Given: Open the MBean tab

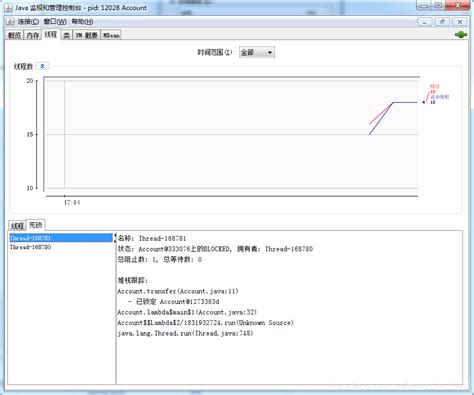Looking at the screenshot, I should 111,35.
